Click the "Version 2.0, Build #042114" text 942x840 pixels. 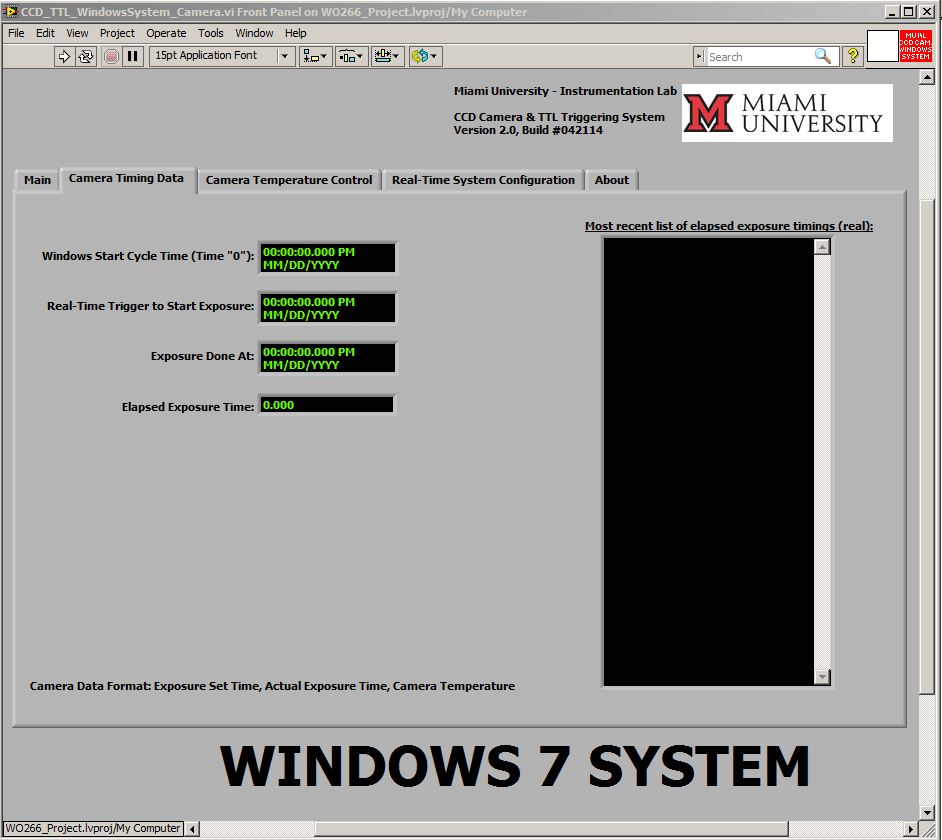click(528, 130)
